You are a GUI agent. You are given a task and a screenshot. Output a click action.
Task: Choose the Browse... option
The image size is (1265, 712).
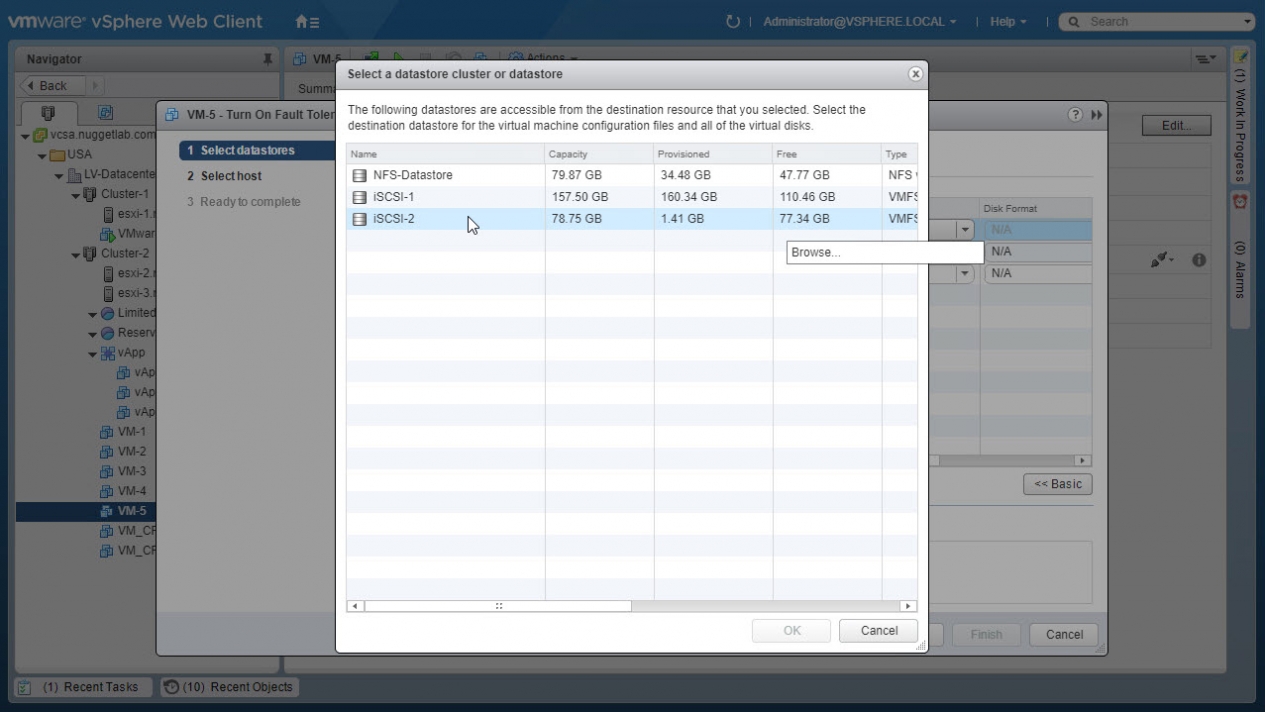884,252
